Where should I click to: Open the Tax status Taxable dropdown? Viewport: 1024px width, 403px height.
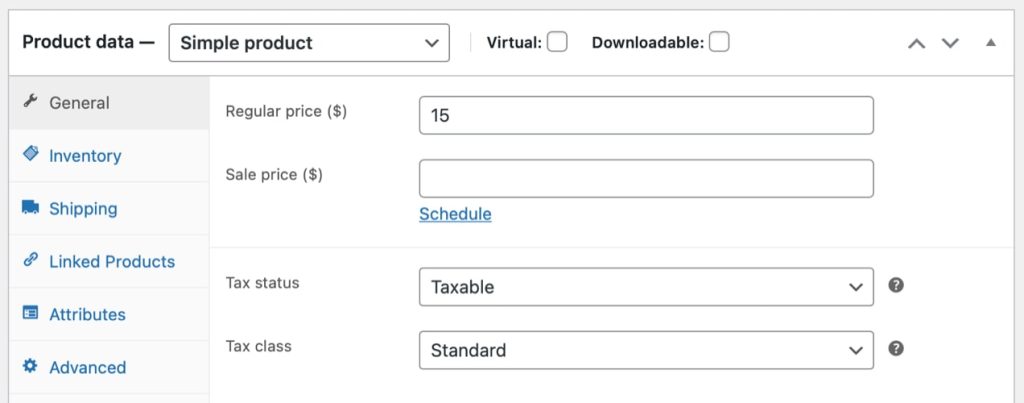click(646, 287)
